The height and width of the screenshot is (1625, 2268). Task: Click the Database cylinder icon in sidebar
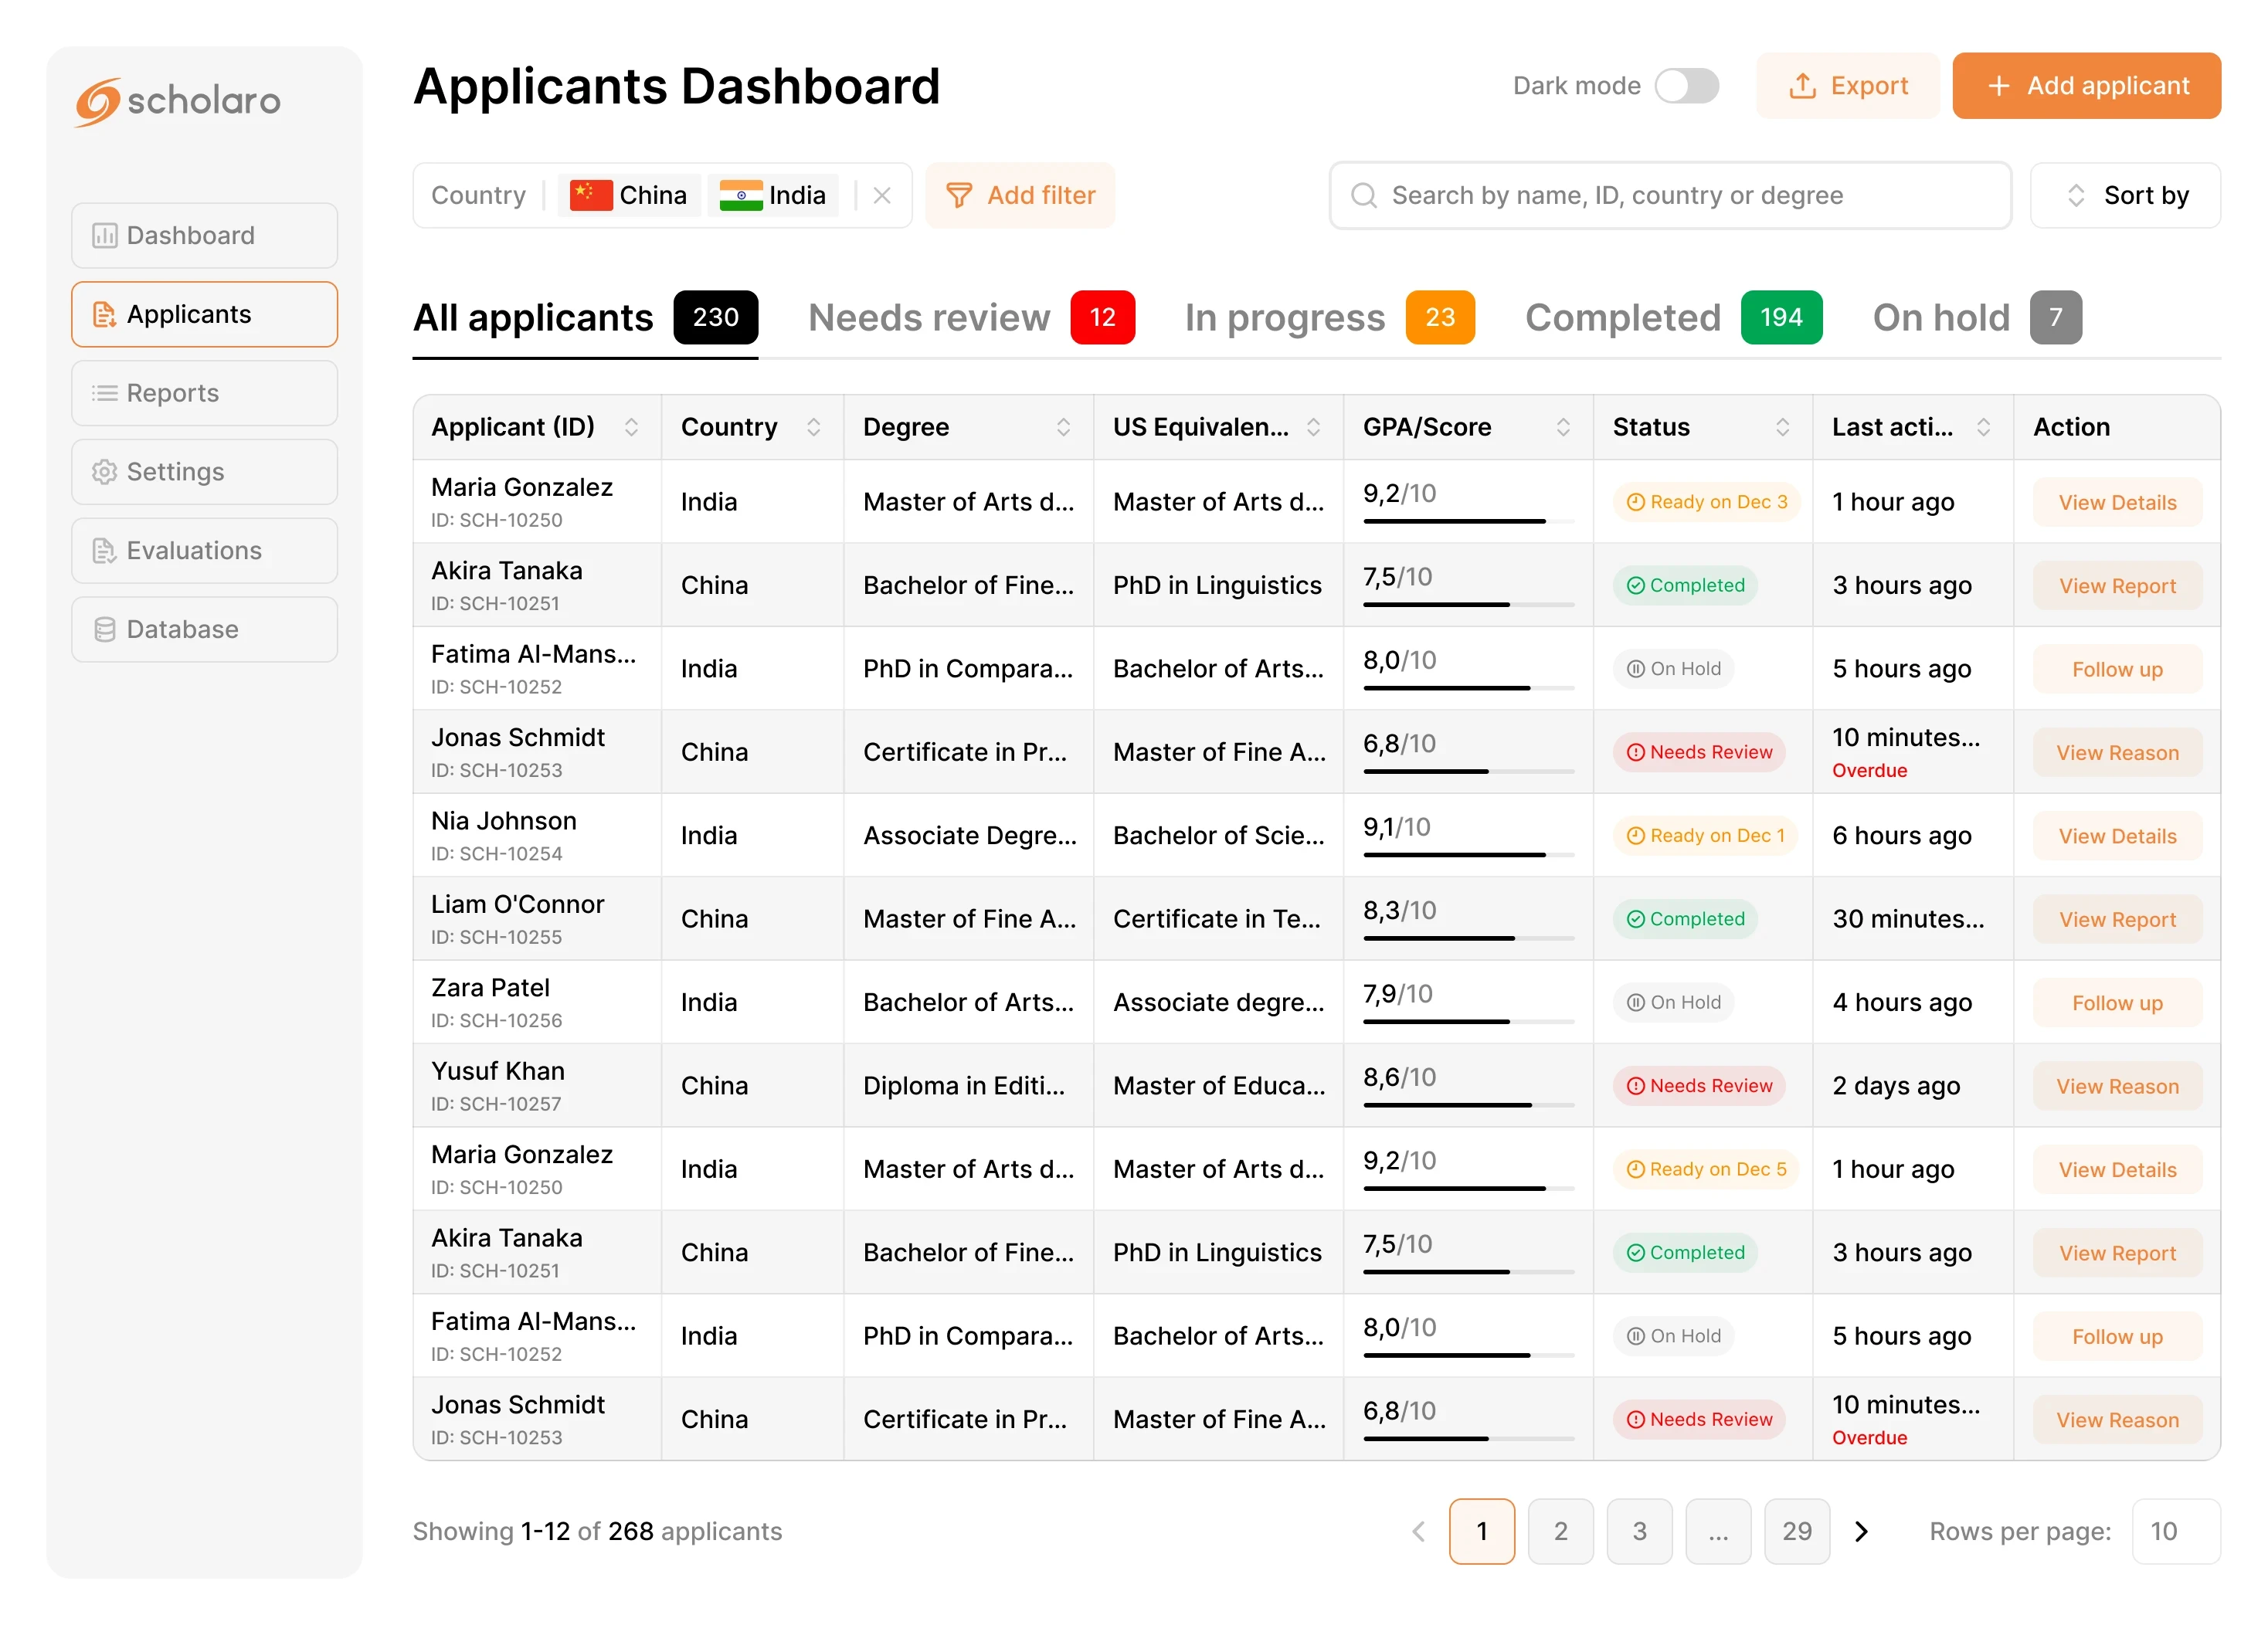(x=104, y=630)
